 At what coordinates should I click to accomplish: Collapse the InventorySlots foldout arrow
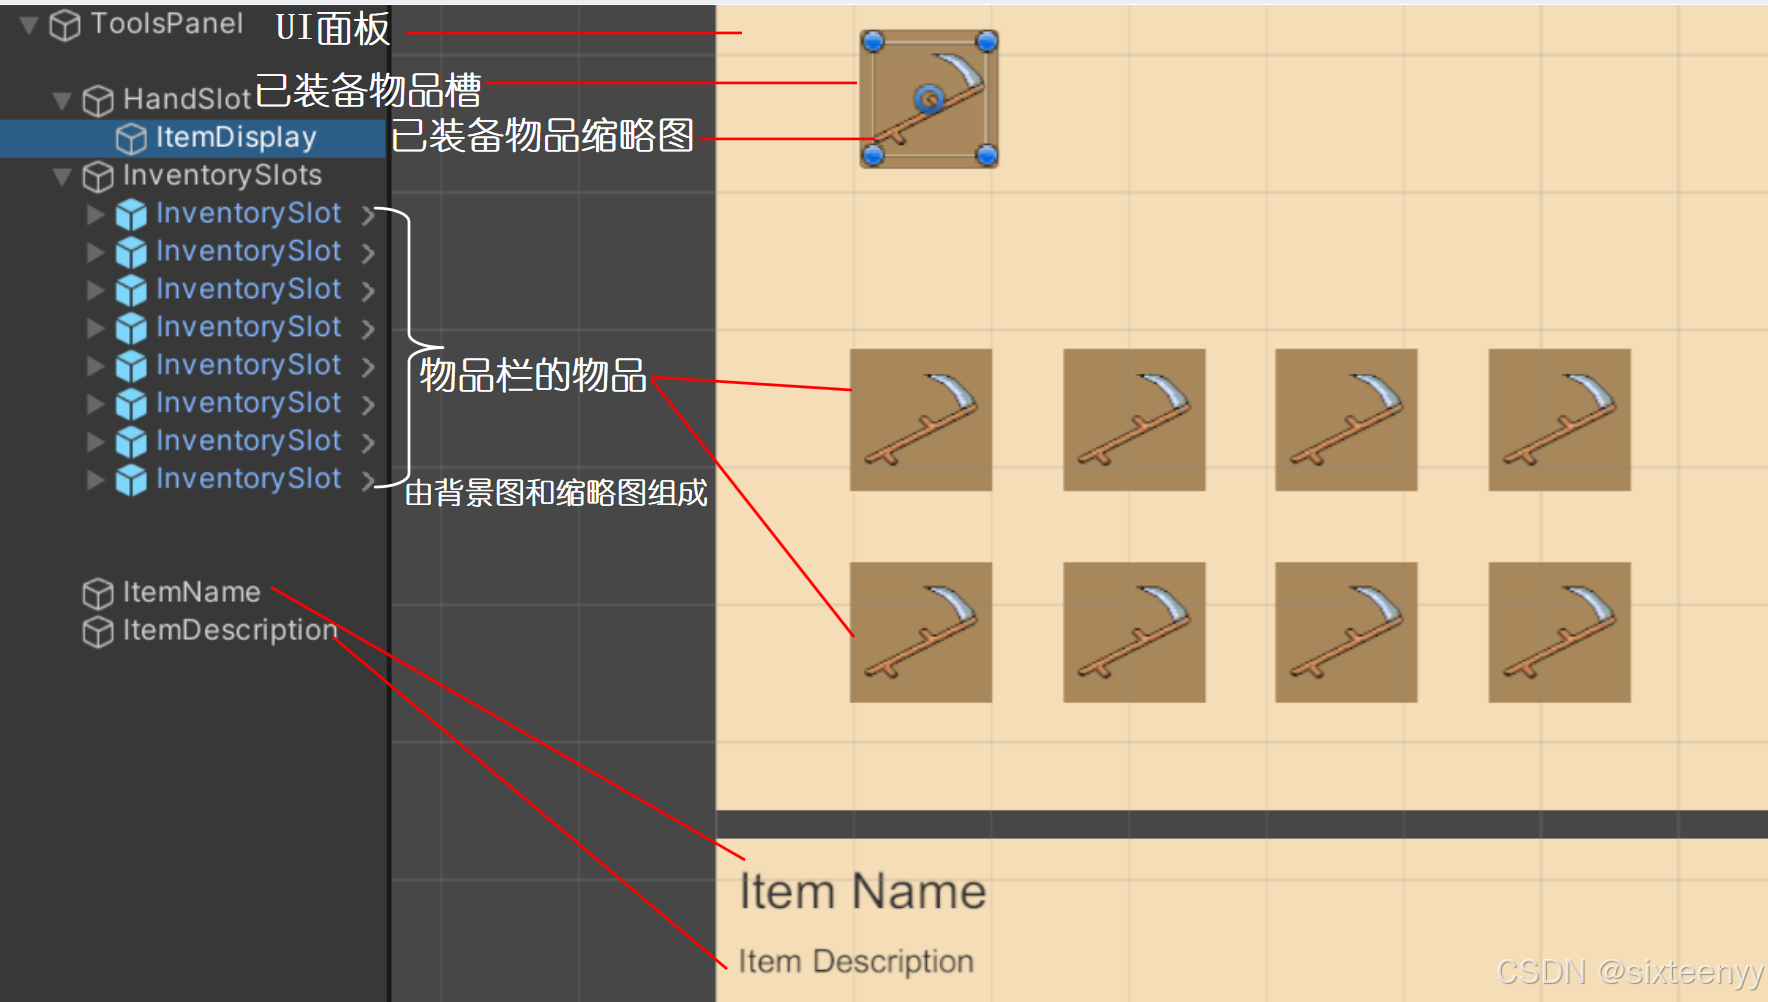coord(62,176)
